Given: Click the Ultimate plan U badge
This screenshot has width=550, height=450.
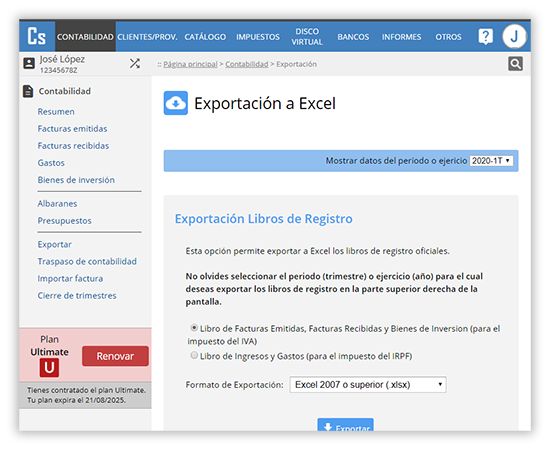Looking at the screenshot, I should tap(49, 368).
